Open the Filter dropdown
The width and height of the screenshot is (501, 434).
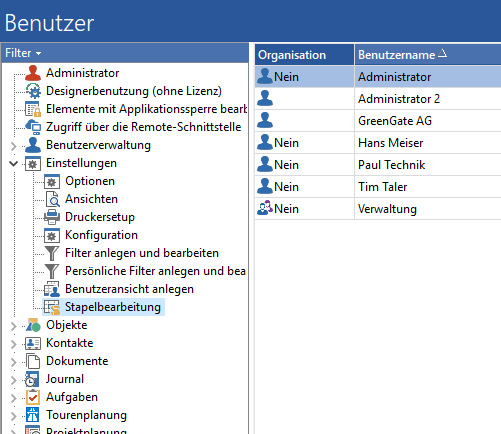coord(23,53)
